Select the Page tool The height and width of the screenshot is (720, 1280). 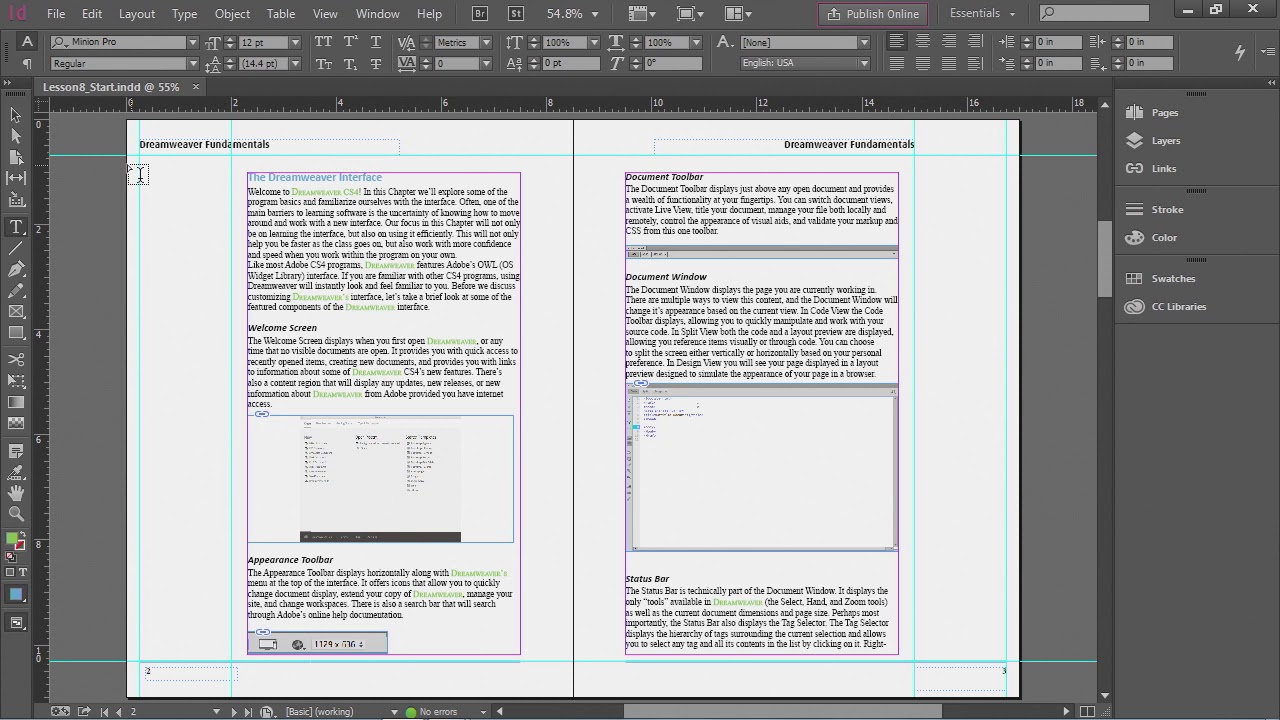click(x=16, y=157)
